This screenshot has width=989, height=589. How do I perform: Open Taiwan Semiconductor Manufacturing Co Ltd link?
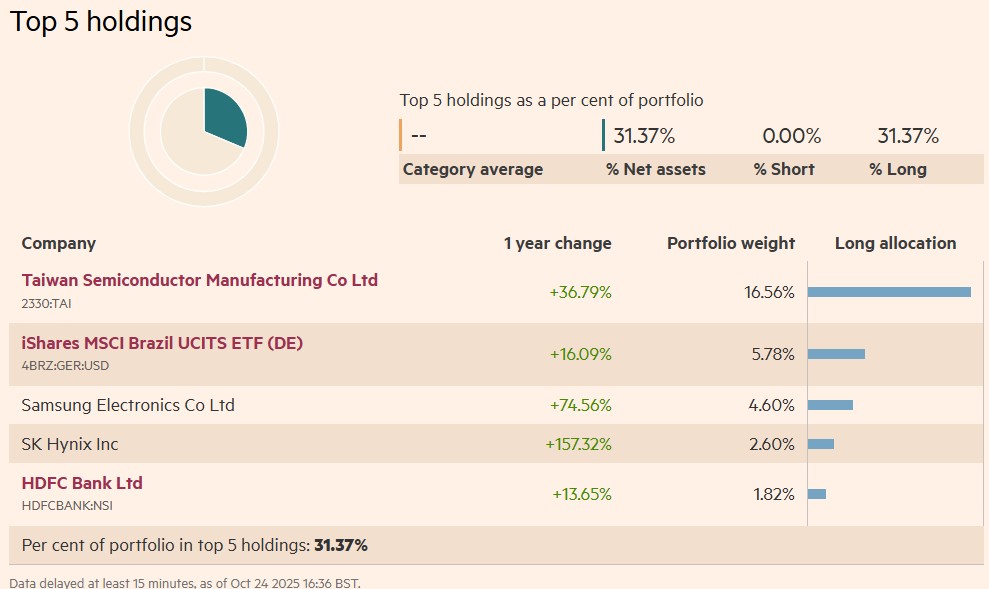pos(199,281)
